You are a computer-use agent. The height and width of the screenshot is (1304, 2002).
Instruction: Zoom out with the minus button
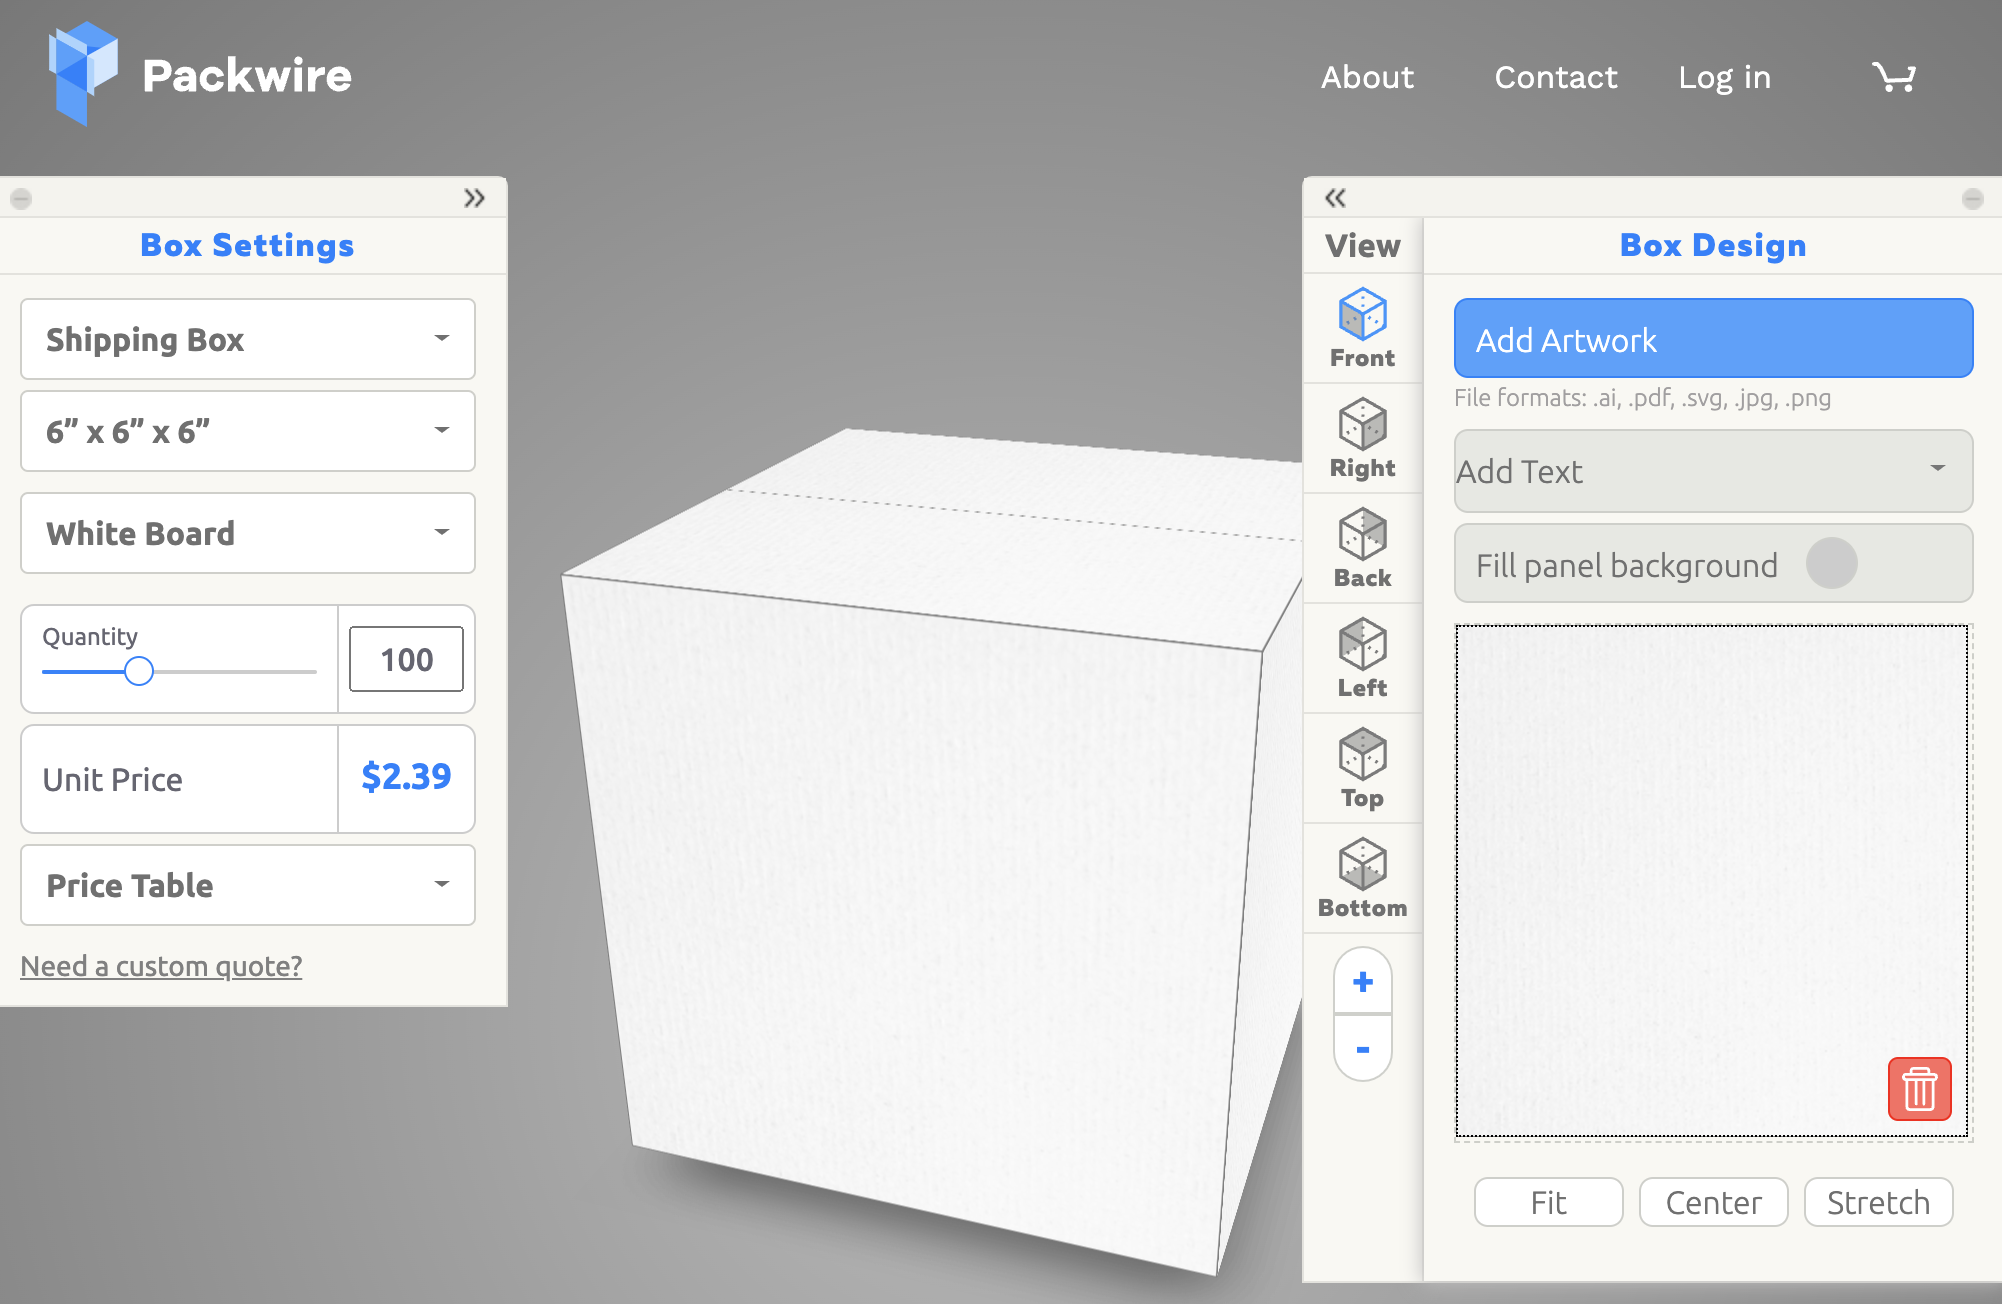(x=1362, y=1049)
